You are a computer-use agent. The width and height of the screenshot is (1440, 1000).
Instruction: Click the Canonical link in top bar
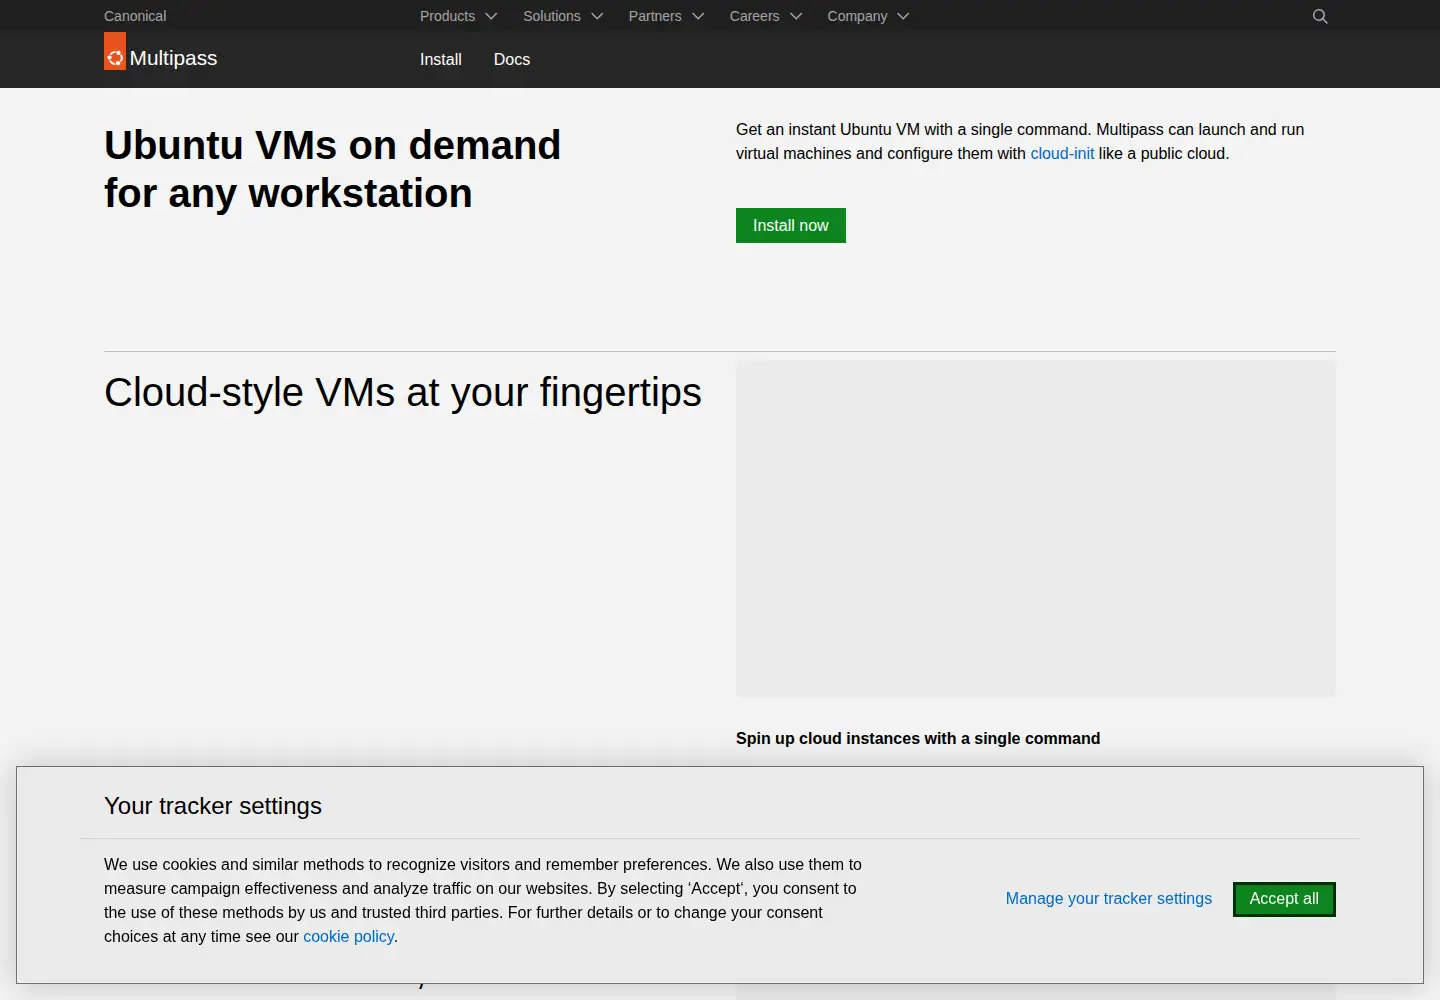(135, 16)
